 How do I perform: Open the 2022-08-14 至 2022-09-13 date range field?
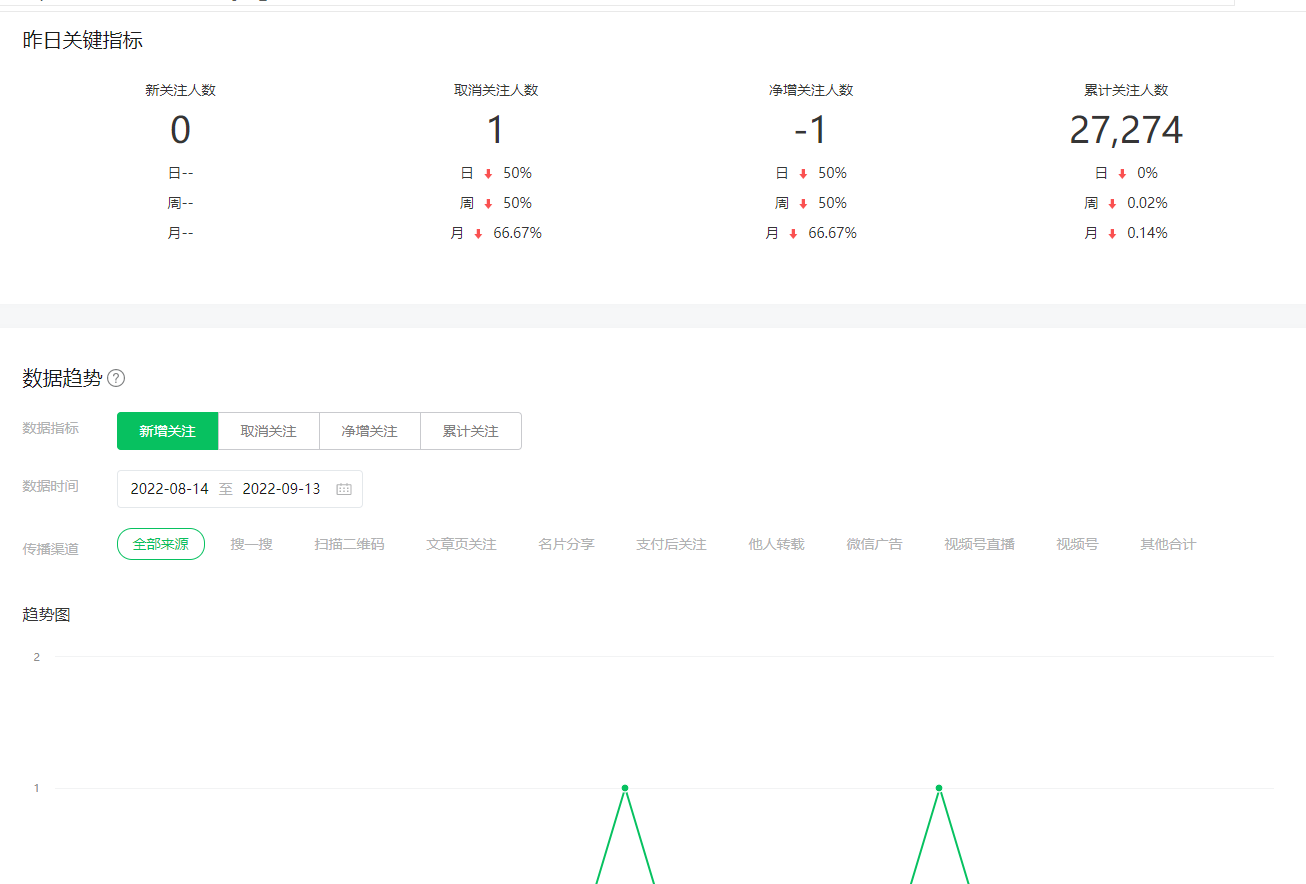tap(240, 489)
